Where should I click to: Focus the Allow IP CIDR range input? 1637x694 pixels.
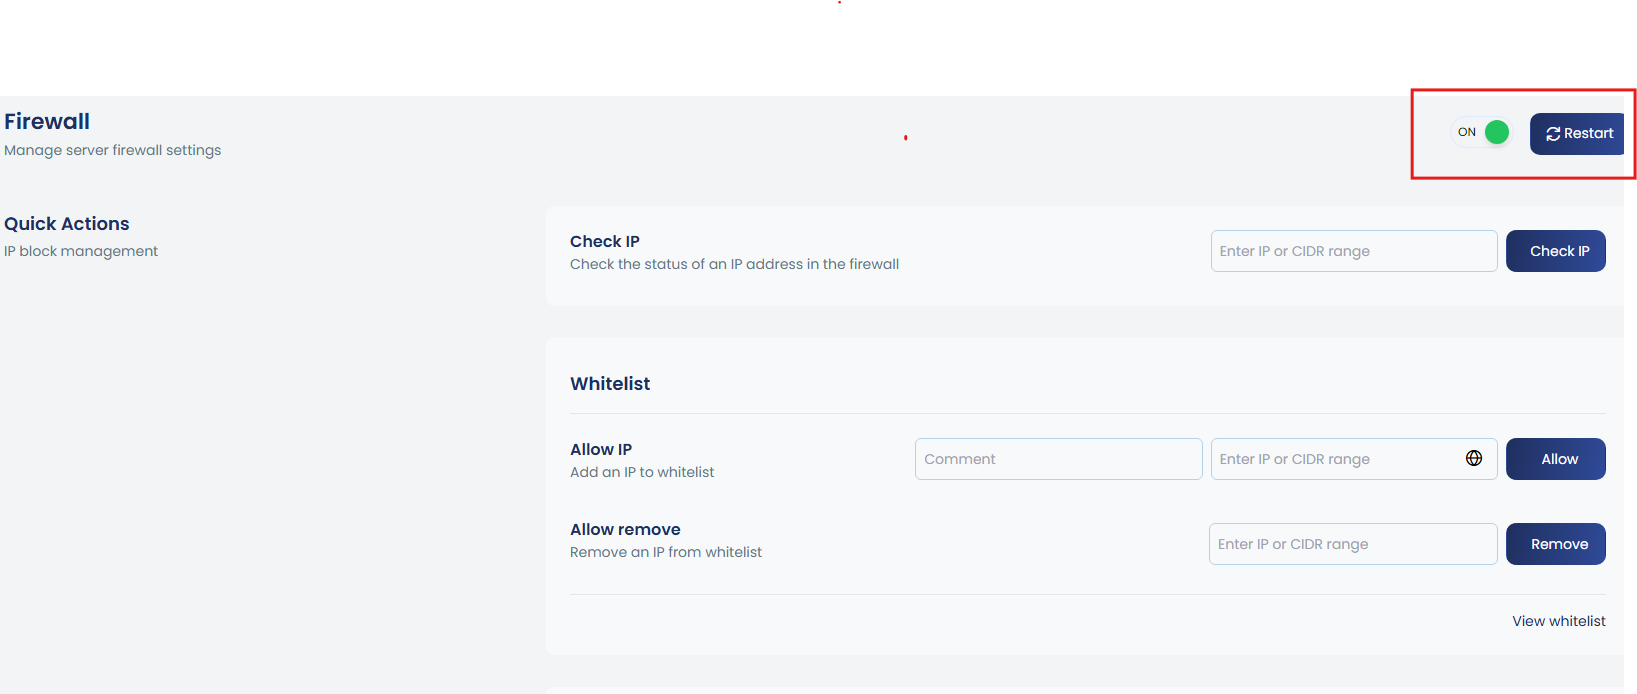1335,459
